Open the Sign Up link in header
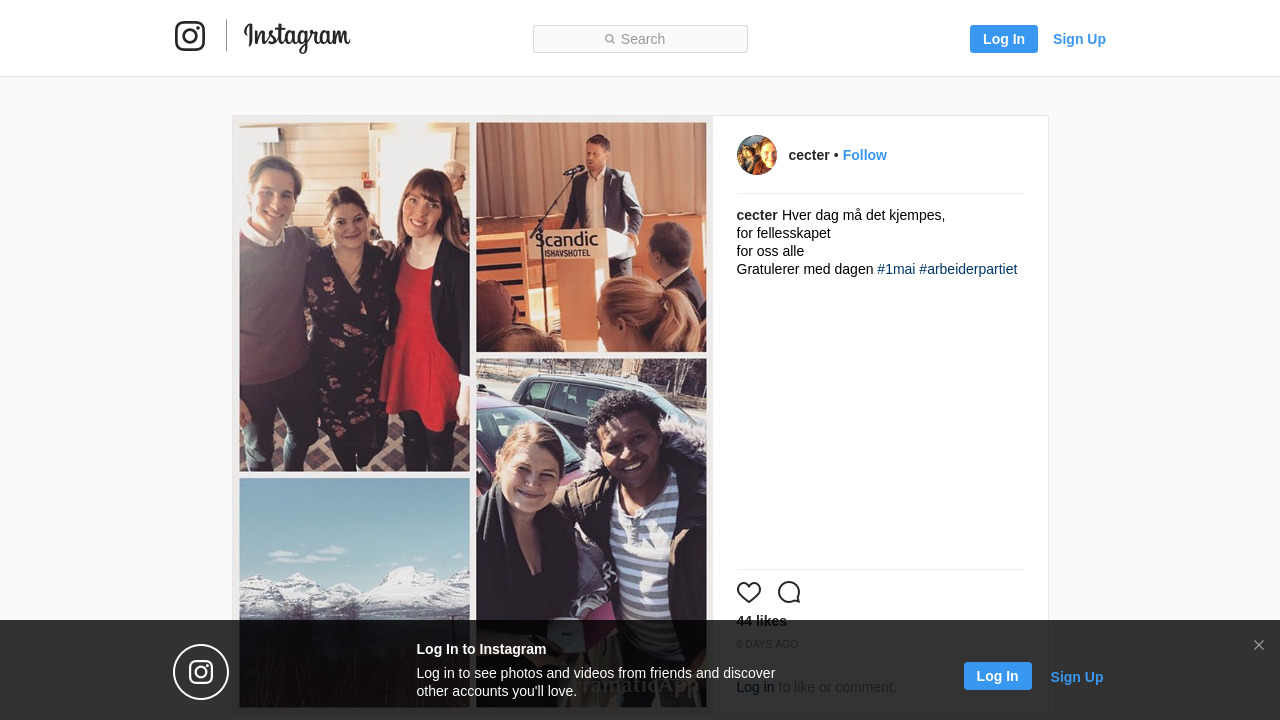Screen dimensions: 1280x720 [x=1079, y=39]
